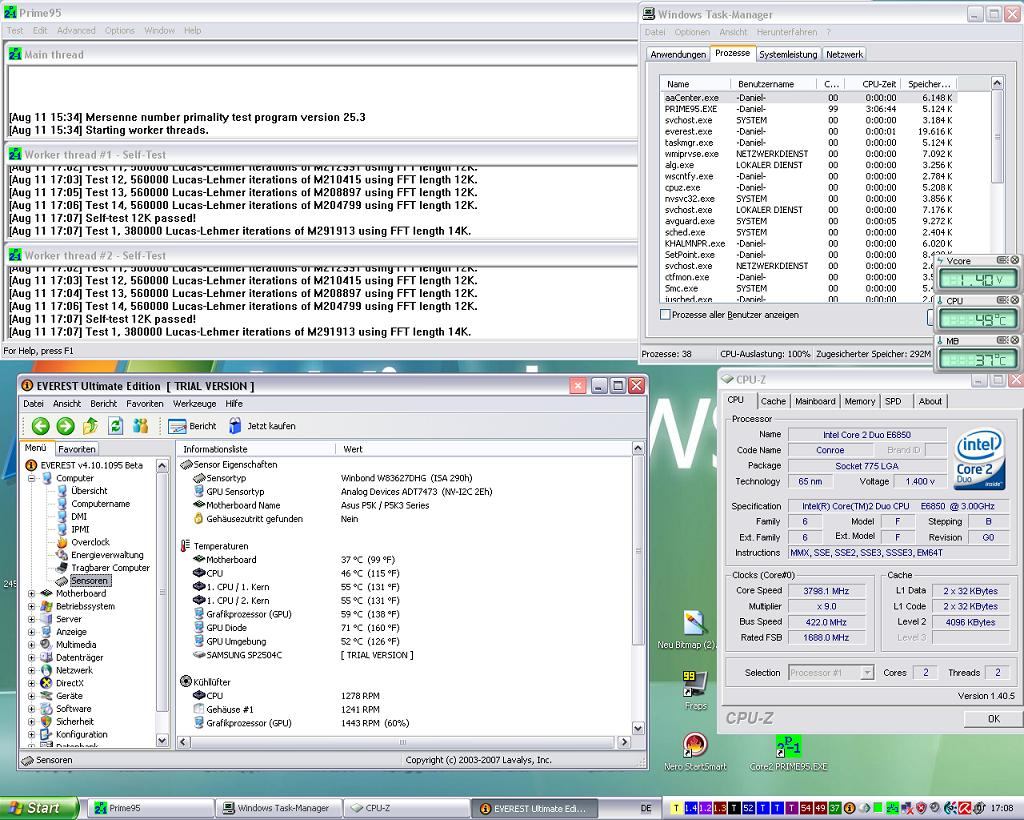This screenshot has width=1024, height=820.
Task: Open CPU-Z processor selection dropdown
Action: (x=831, y=672)
